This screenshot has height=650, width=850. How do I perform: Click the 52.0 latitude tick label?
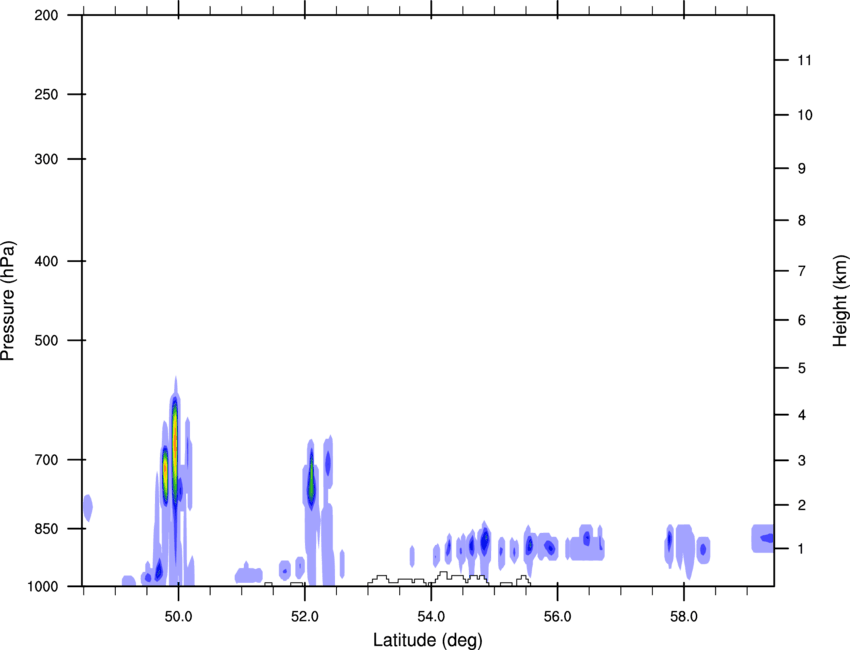point(305,617)
